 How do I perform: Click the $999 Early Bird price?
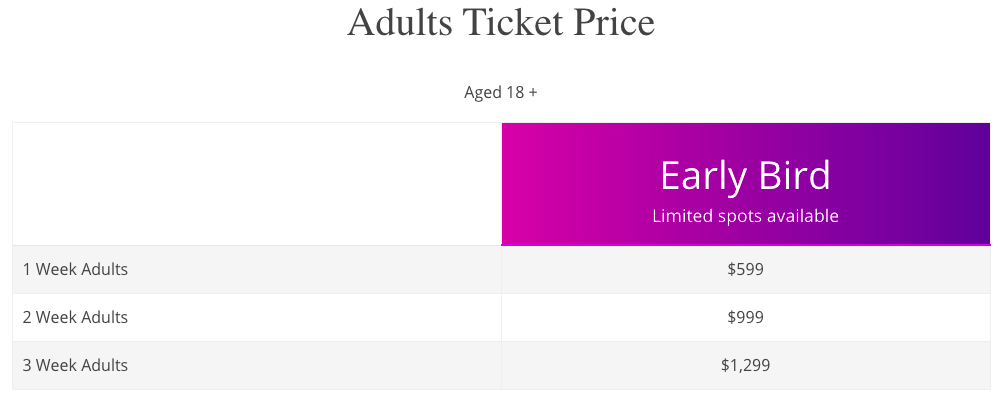pos(745,317)
